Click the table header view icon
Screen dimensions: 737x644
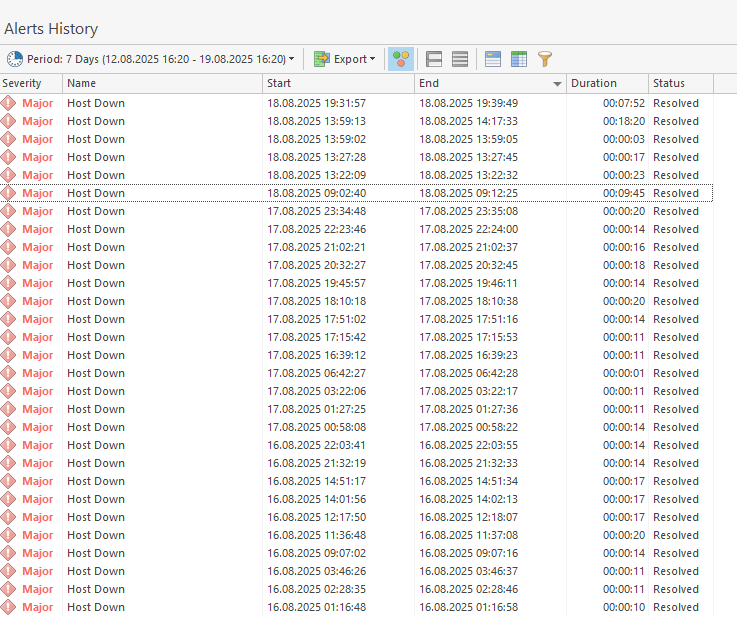[x=493, y=59]
